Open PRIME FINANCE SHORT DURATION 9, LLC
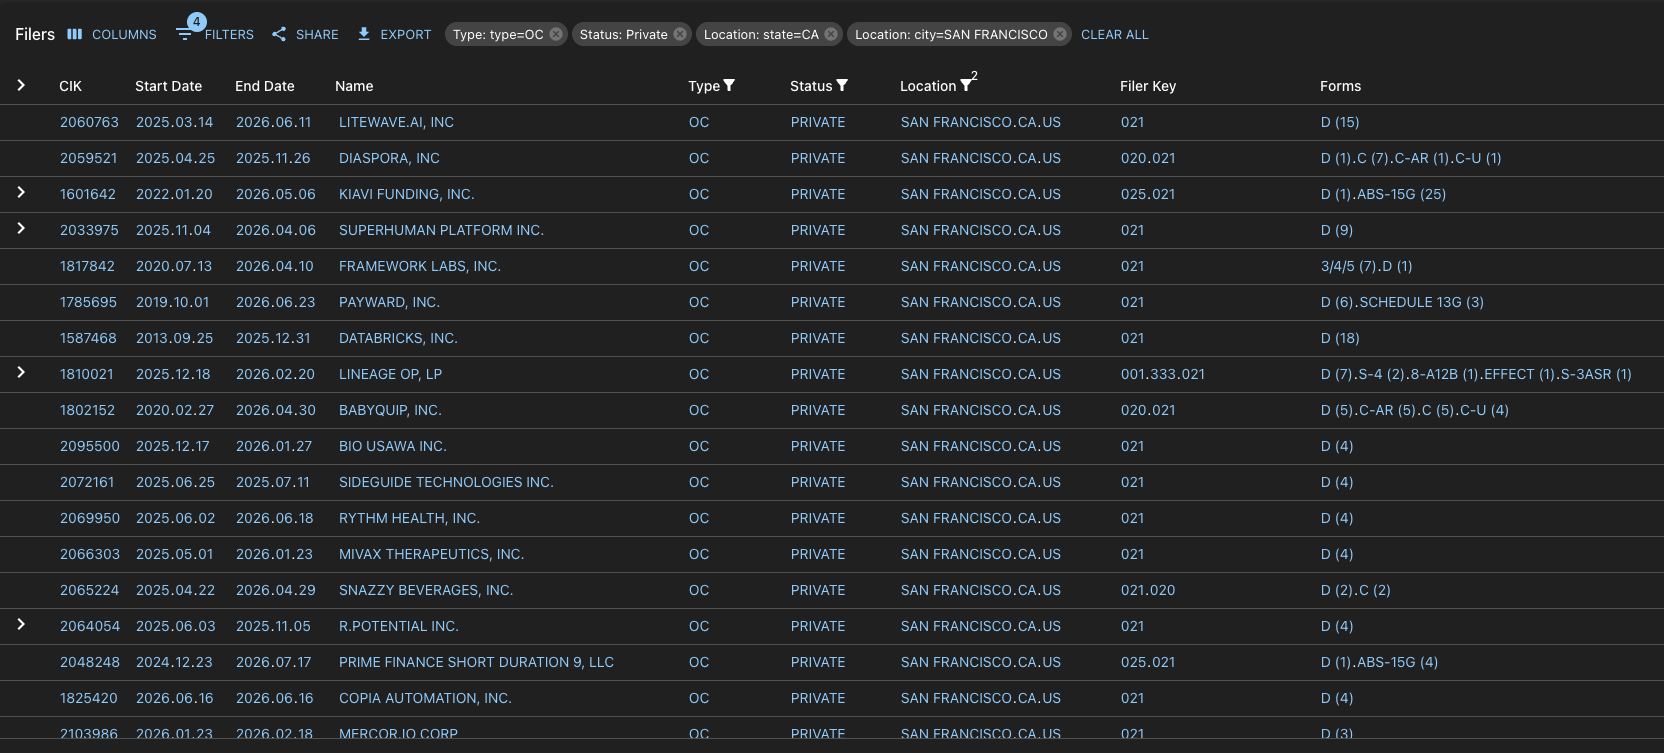The width and height of the screenshot is (1664, 753). click(476, 662)
